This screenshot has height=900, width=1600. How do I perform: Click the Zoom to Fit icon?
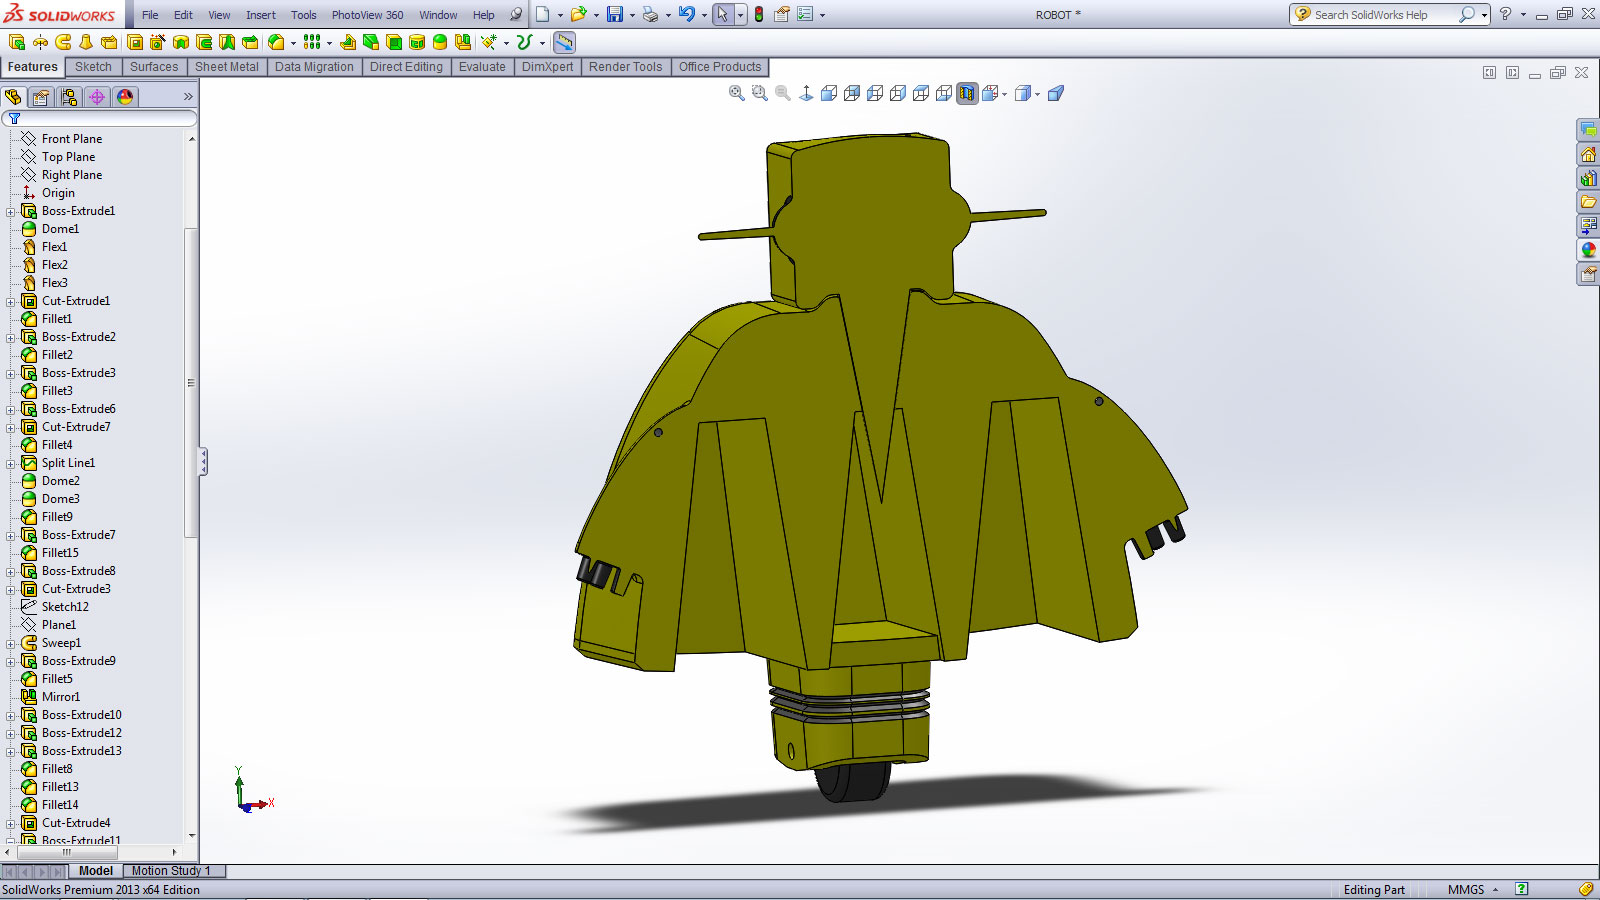(737, 93)
